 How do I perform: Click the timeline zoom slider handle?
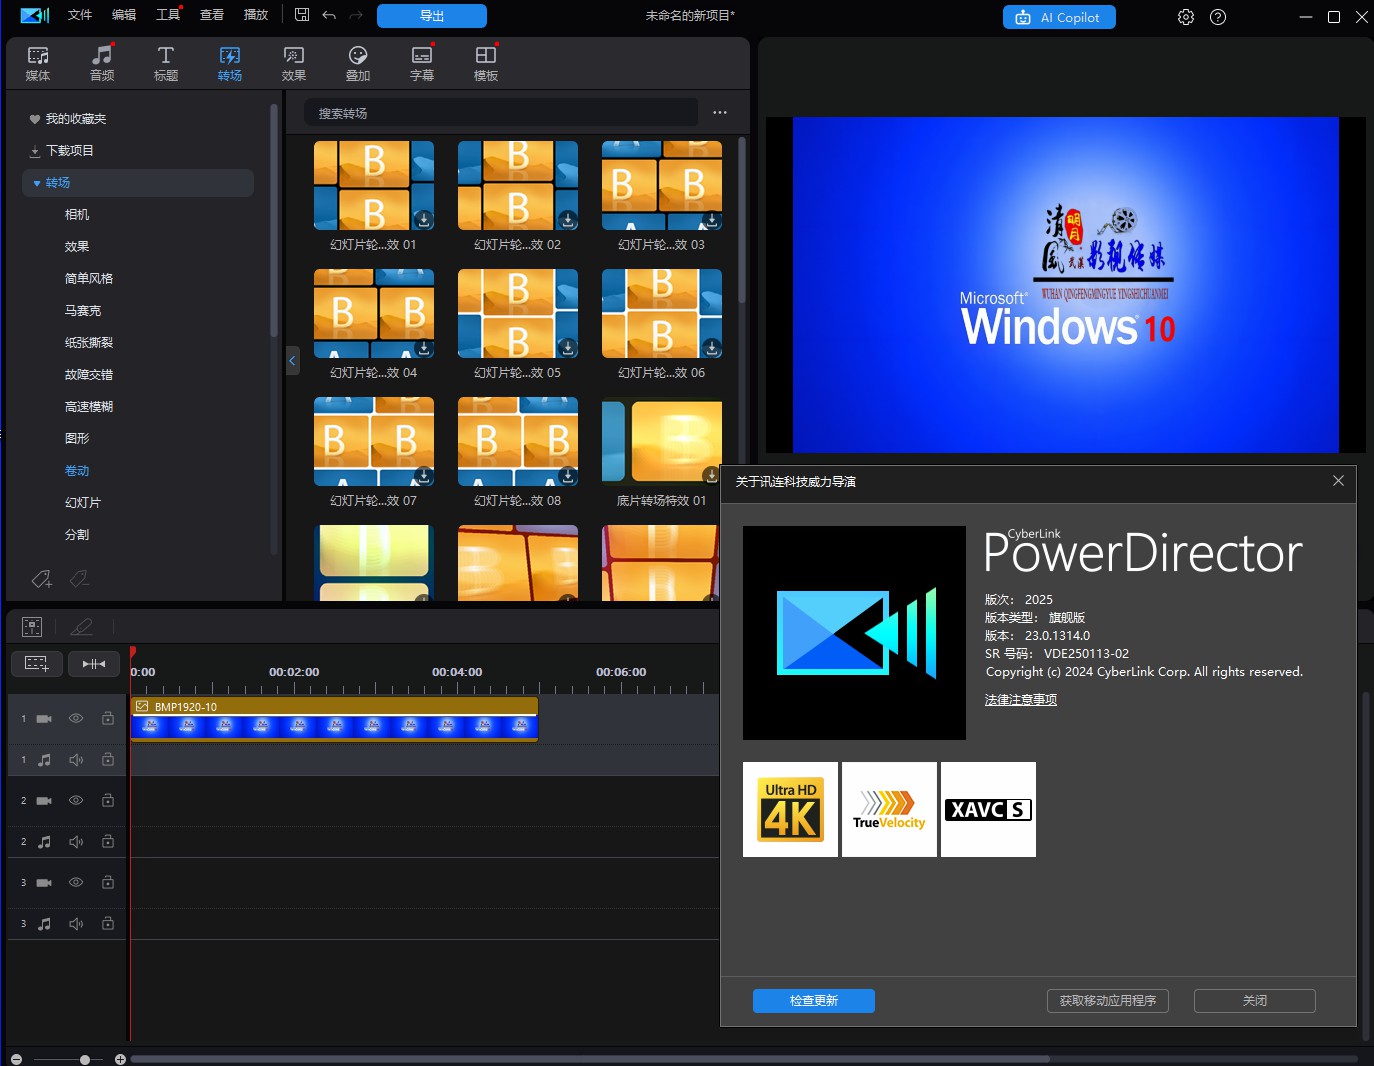click(x=85, y=1059)
